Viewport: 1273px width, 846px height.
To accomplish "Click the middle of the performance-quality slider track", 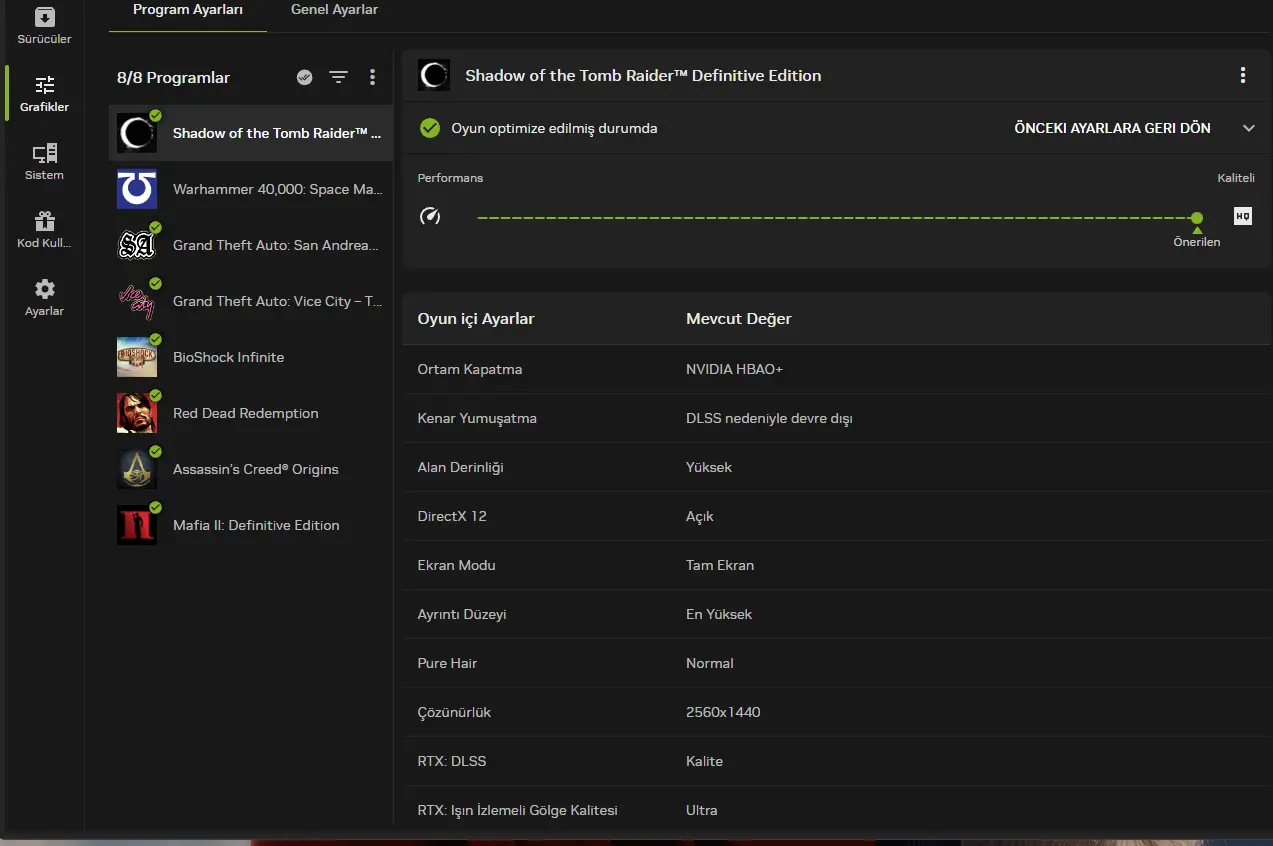I will tap(837, 217).
